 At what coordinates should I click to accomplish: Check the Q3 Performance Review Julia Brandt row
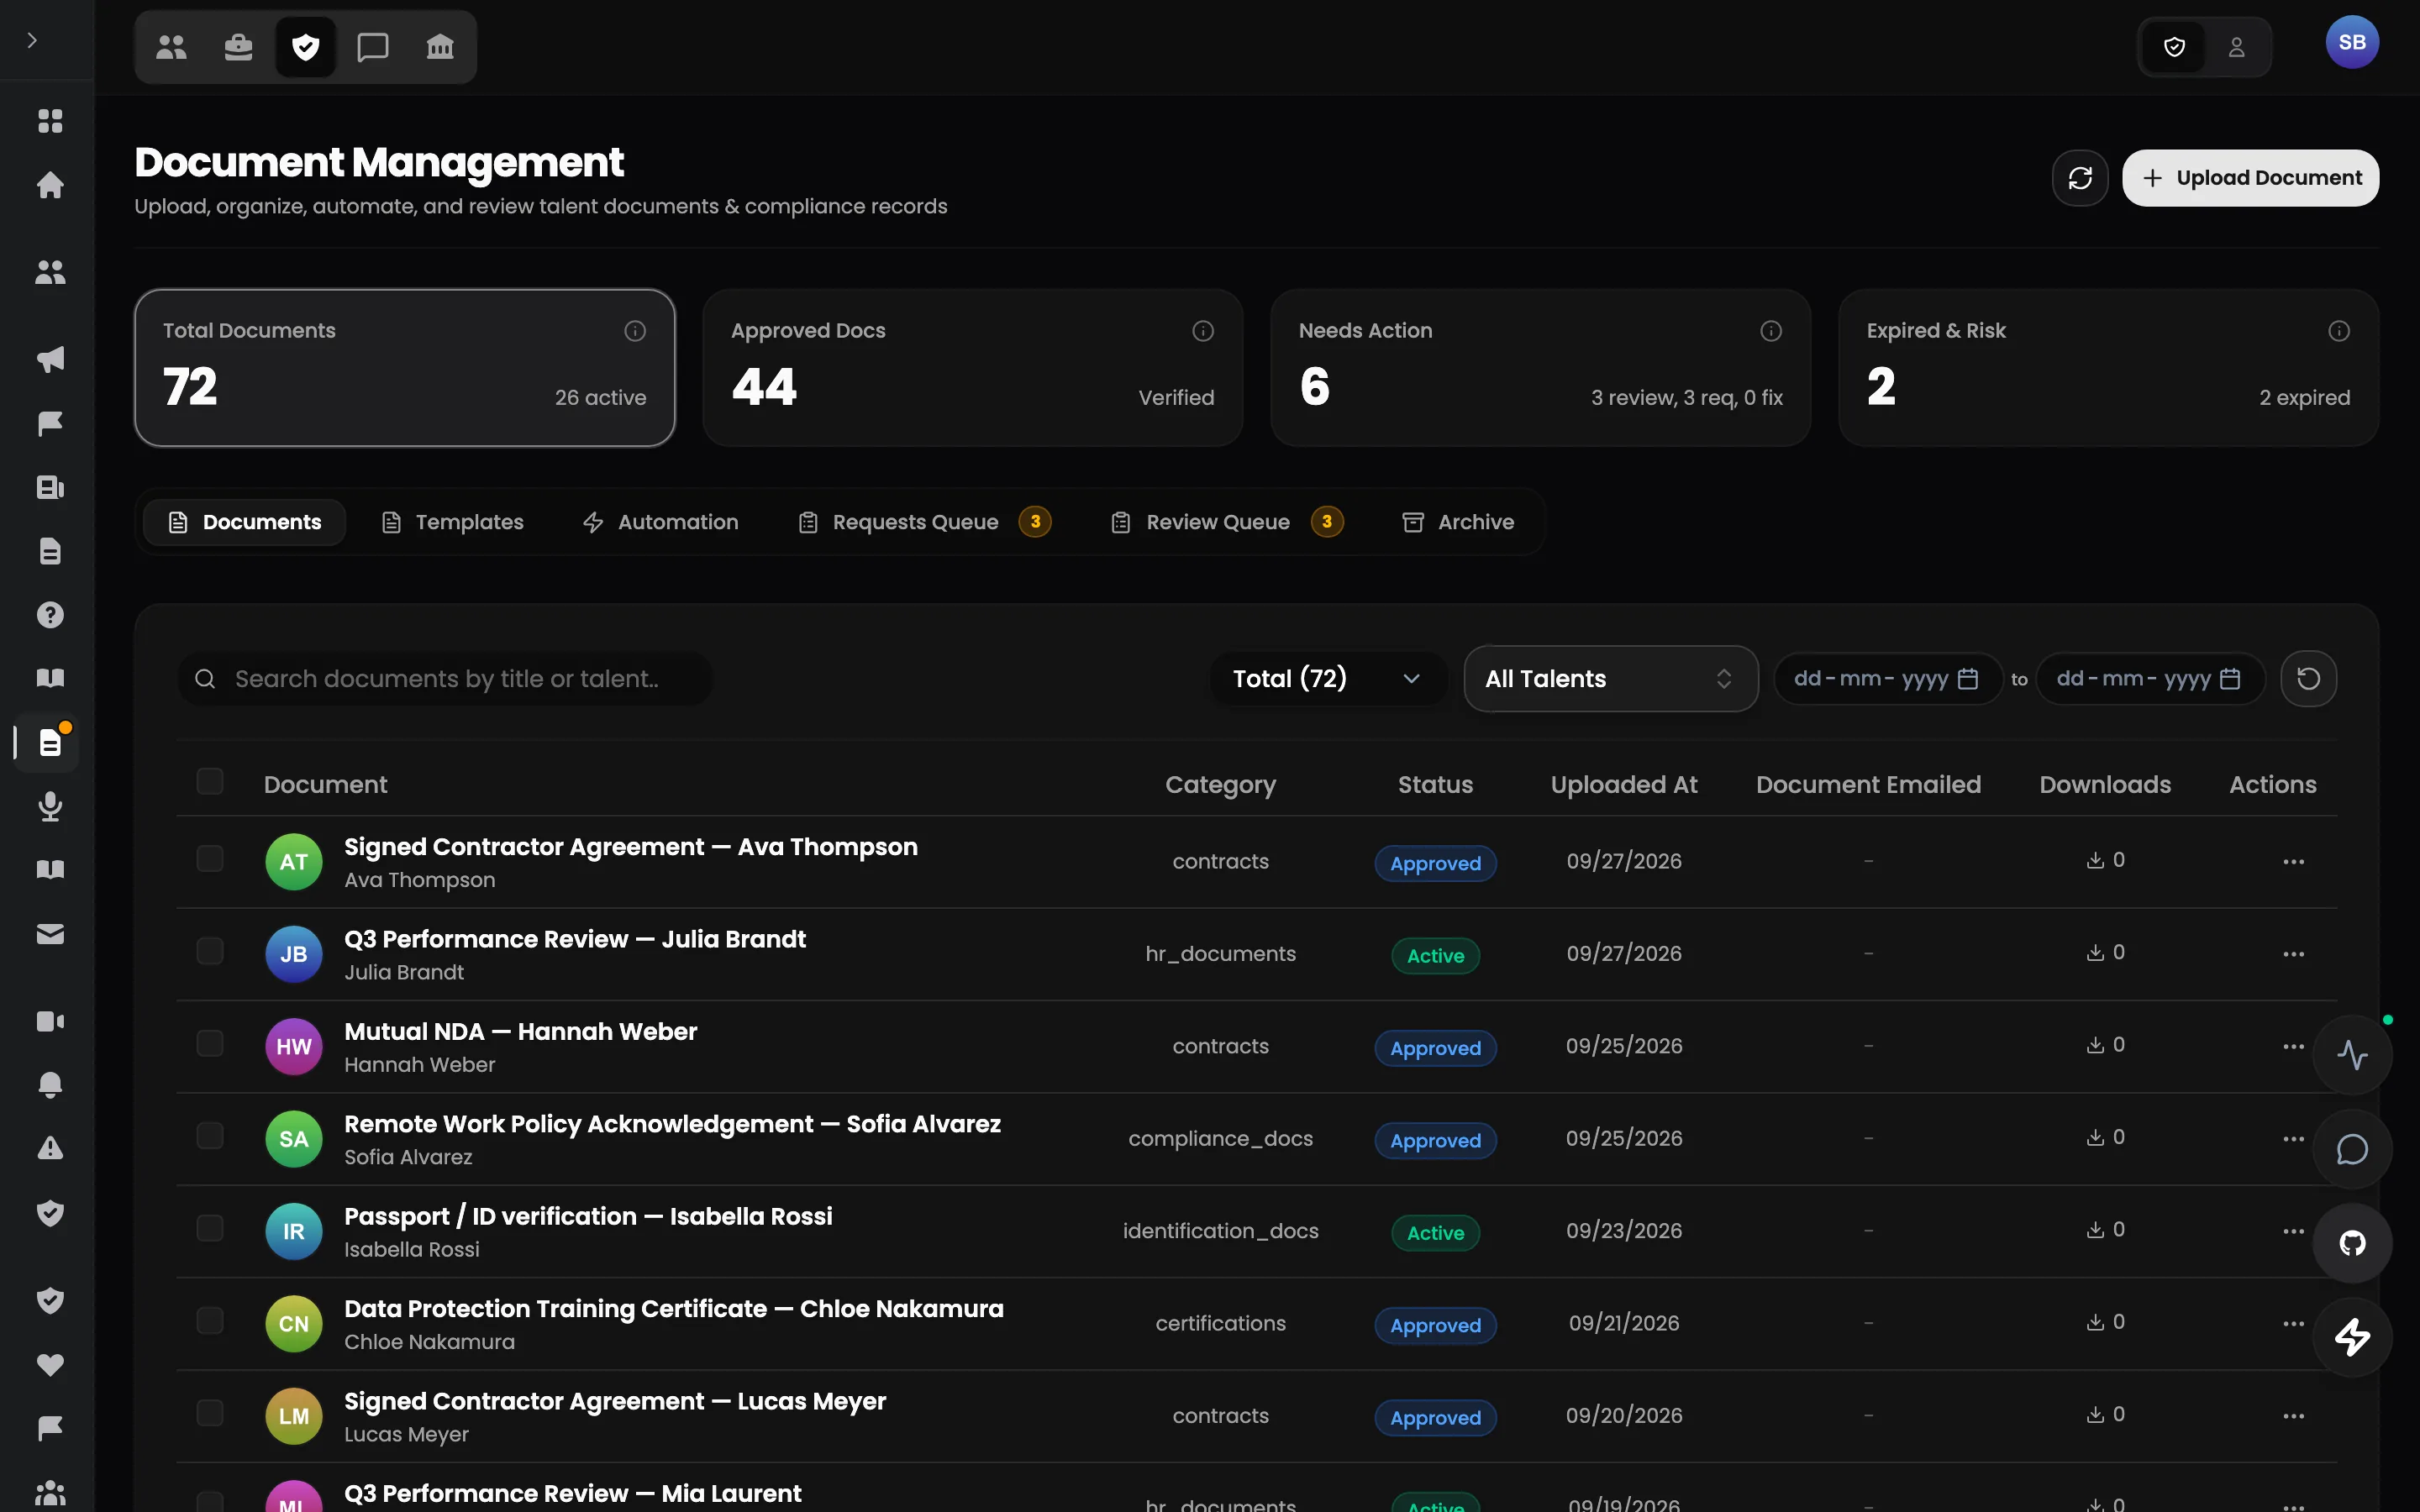(x=210, y=951)
